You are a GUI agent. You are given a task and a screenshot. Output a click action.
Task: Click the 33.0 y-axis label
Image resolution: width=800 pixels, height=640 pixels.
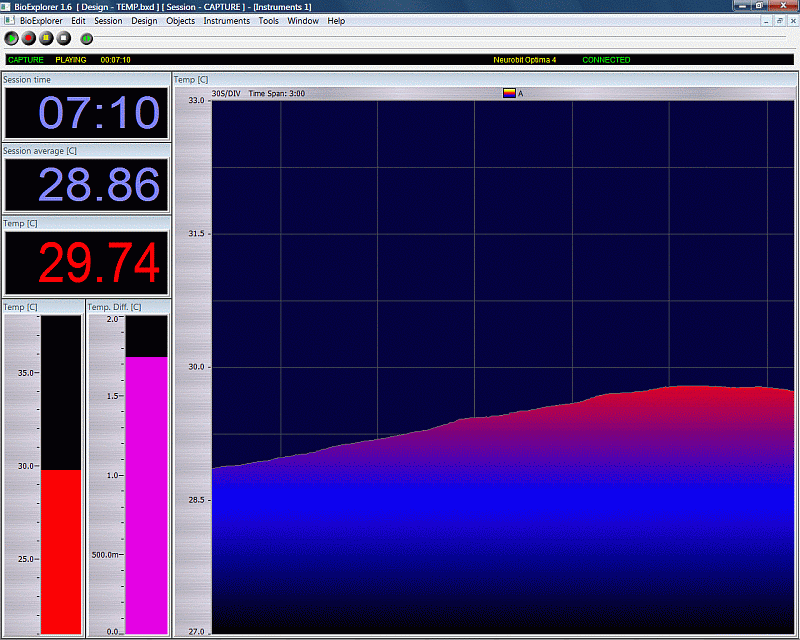click(x=196, y=100)
